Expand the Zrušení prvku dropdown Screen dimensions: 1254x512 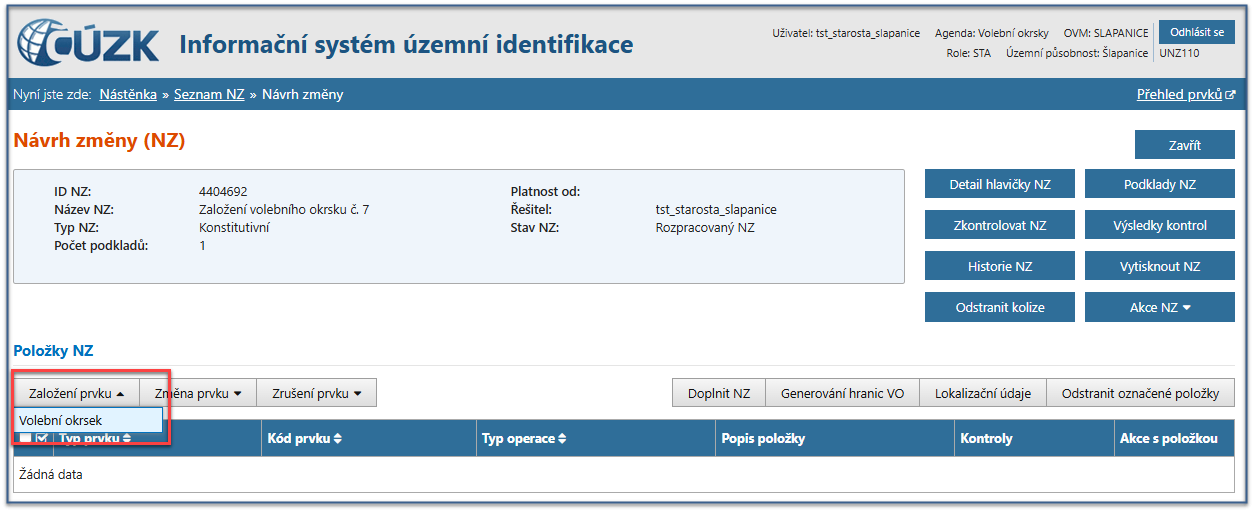[316, 393]
